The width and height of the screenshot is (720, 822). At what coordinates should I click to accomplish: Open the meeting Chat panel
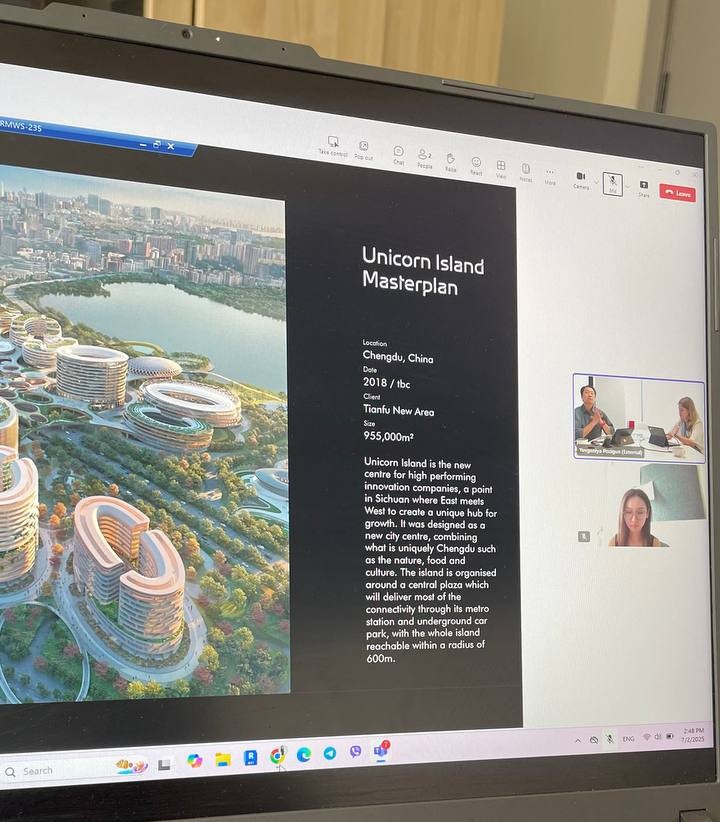coord(398,153)
